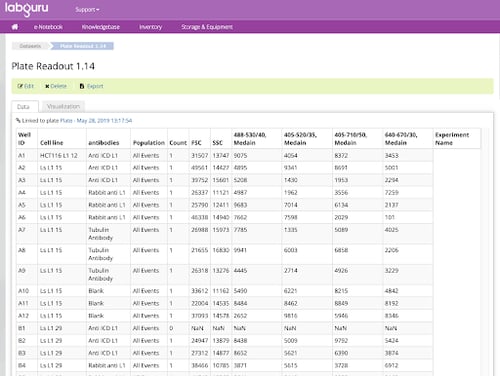The image size is (500, 376).
Task: Expand the Support dropdown menu
Action: 87,10
